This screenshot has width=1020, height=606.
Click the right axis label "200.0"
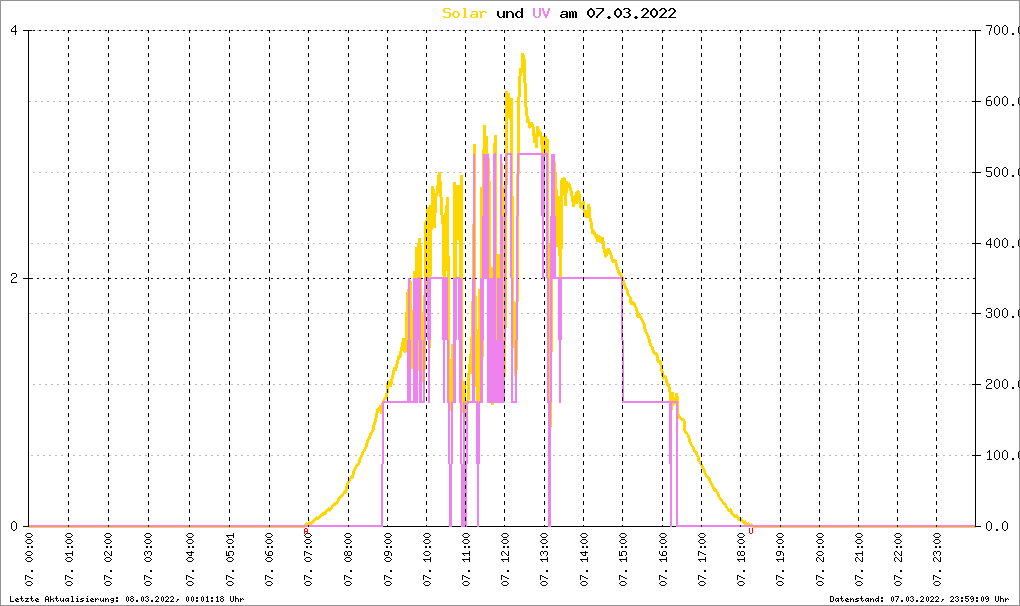tap(1002, 384)
